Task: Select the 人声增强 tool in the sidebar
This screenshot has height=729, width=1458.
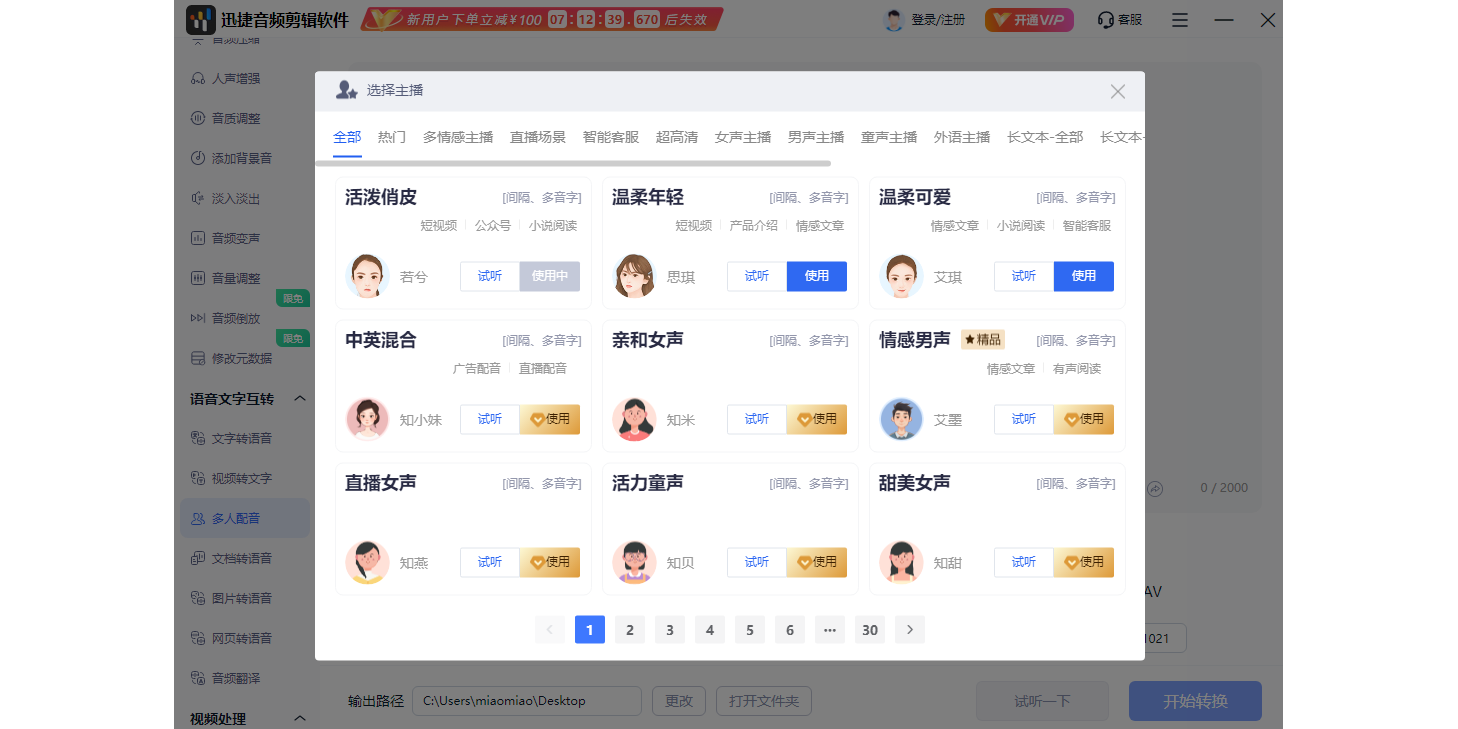Action: click(x=231, y=78)
